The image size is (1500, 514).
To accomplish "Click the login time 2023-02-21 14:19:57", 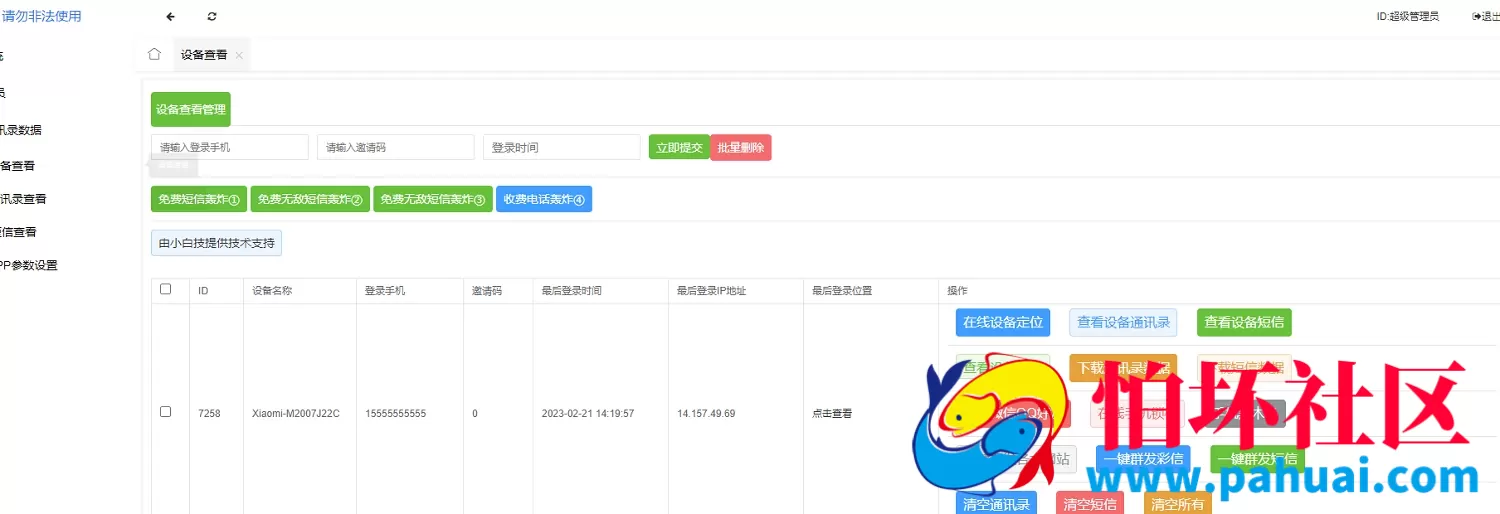I will pos(588,413).
